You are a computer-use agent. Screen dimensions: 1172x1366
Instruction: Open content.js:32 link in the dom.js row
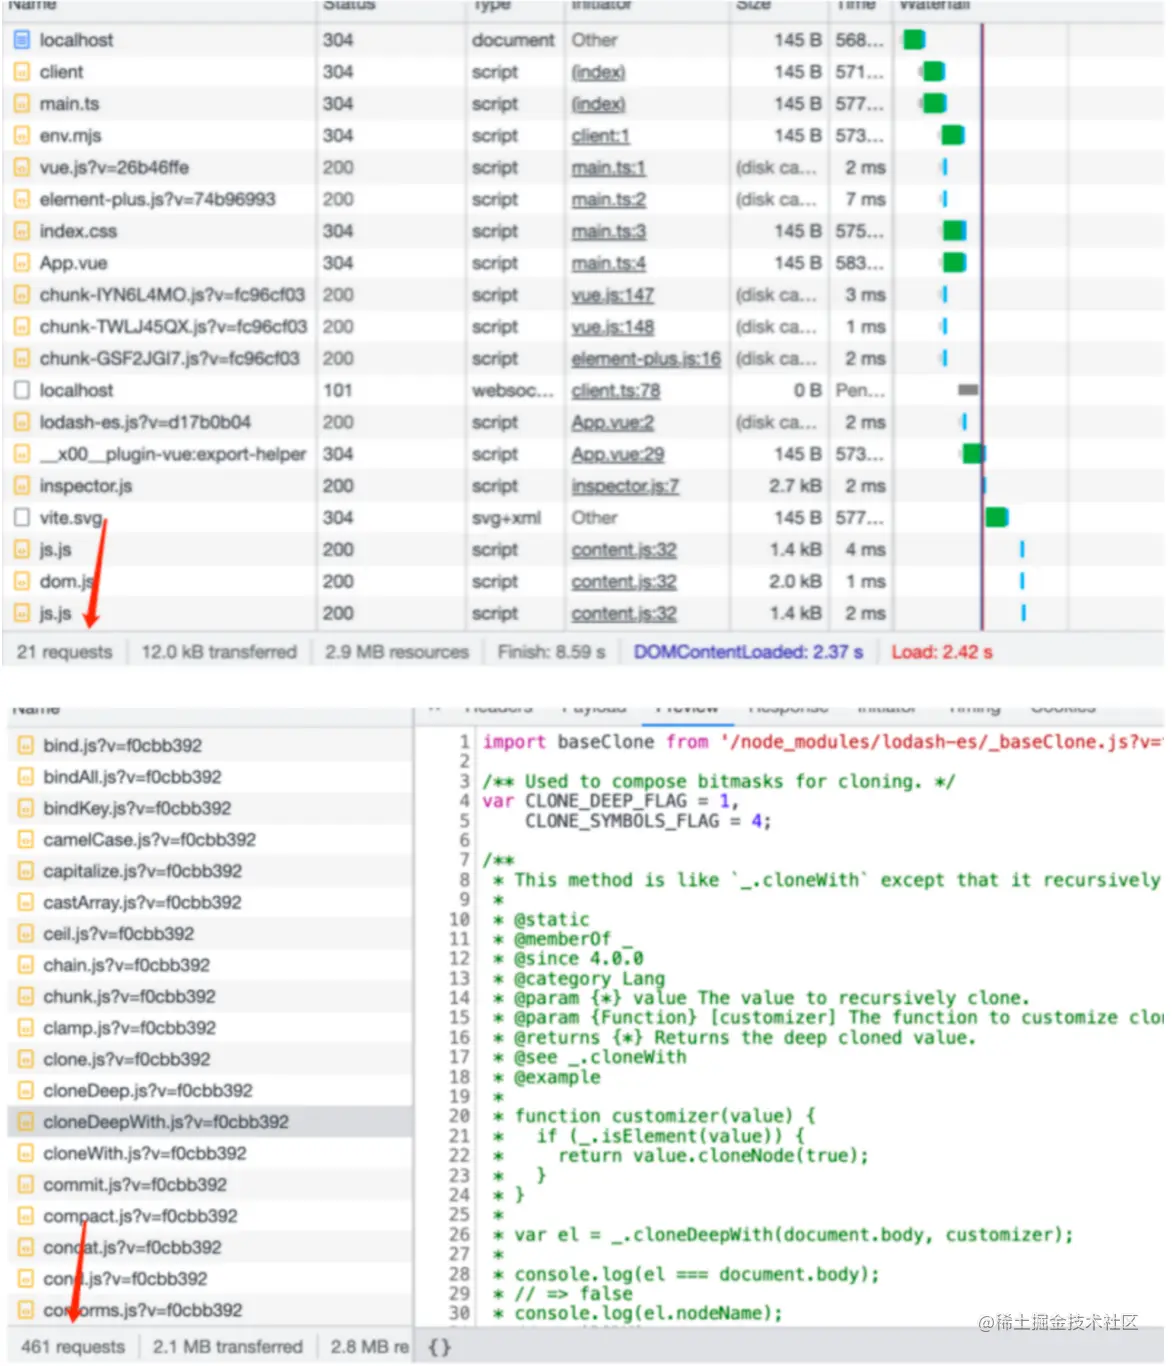point(624,581)
